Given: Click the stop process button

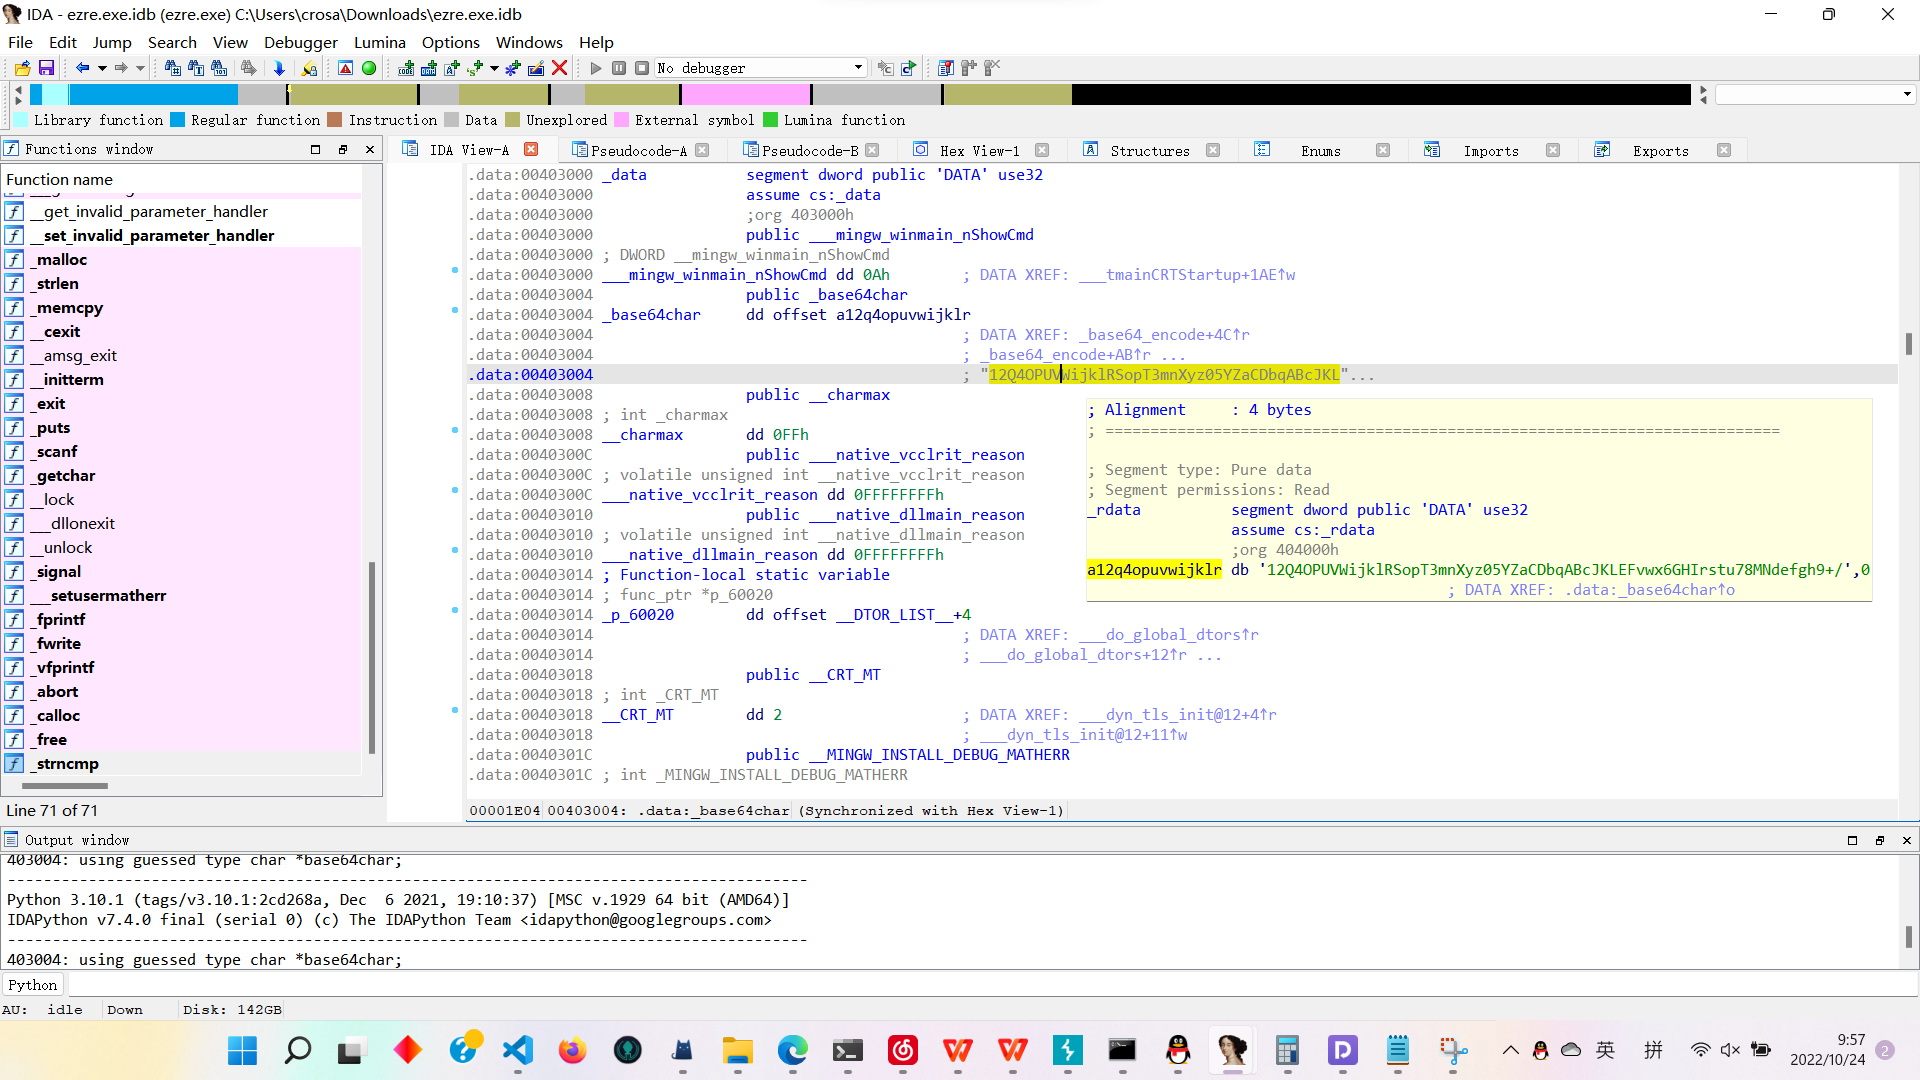Looking at the screenshot, I should pyautogui.click(x=642, y=68).
